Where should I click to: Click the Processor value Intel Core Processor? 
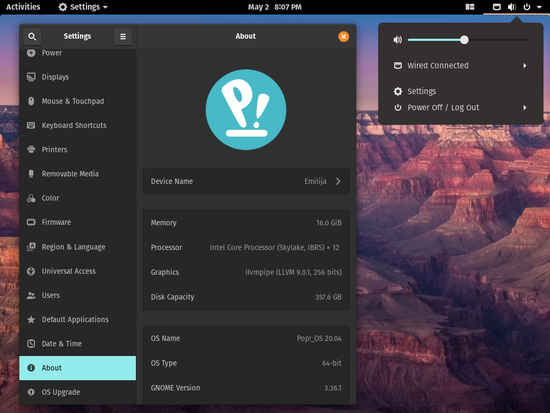(x=274, y=247)
